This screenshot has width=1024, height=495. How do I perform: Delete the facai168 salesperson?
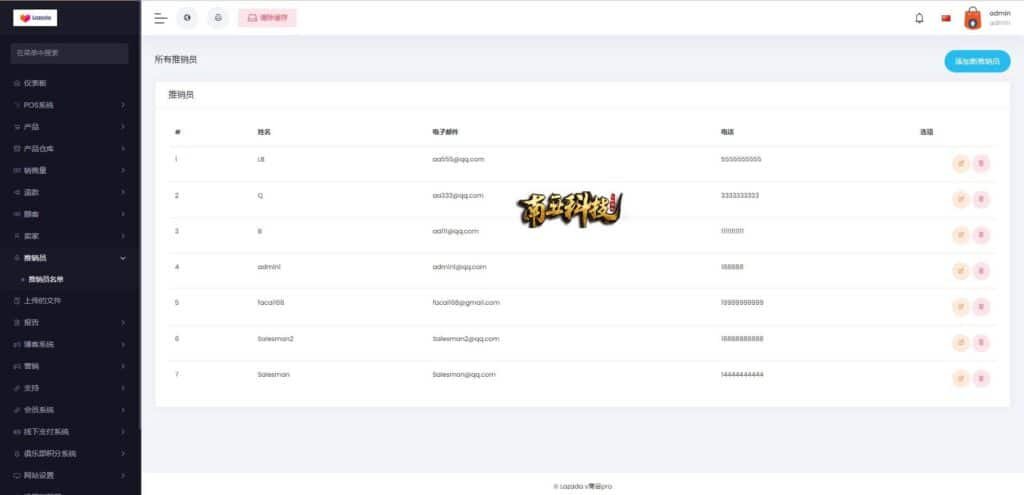[x=981, y=306]
